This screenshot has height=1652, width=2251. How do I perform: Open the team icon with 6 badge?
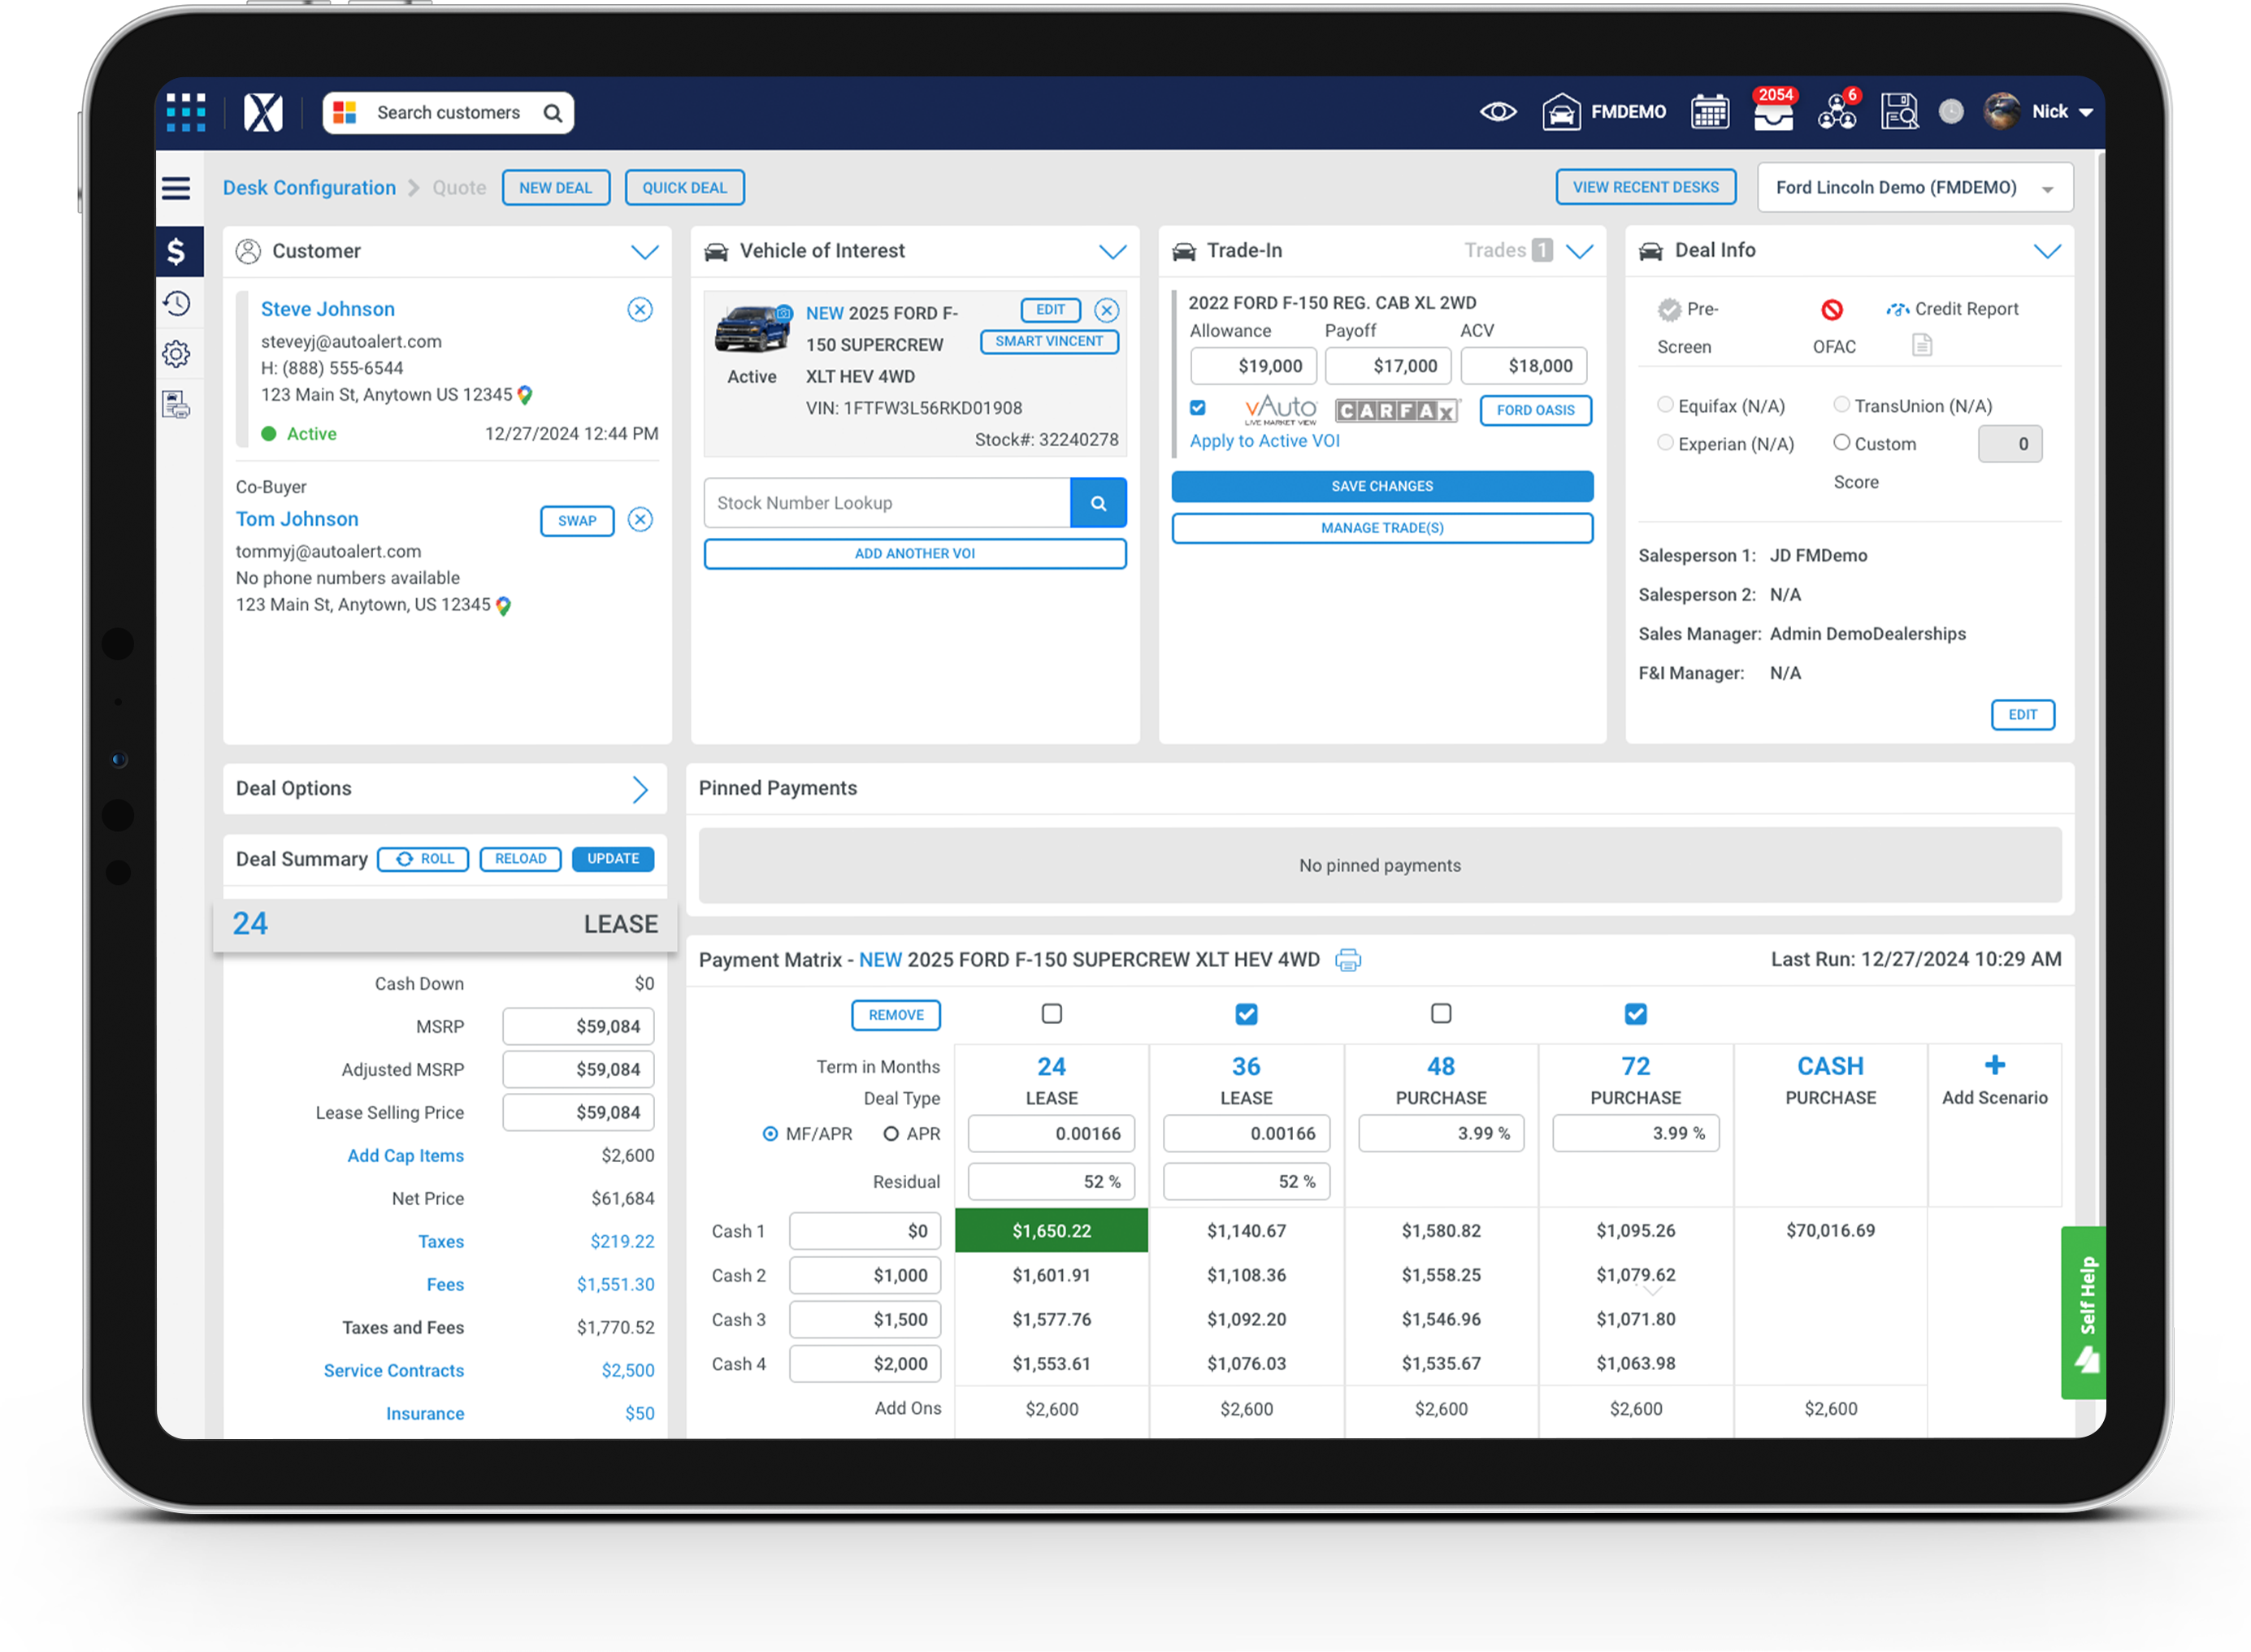[x=1836, y=112]
